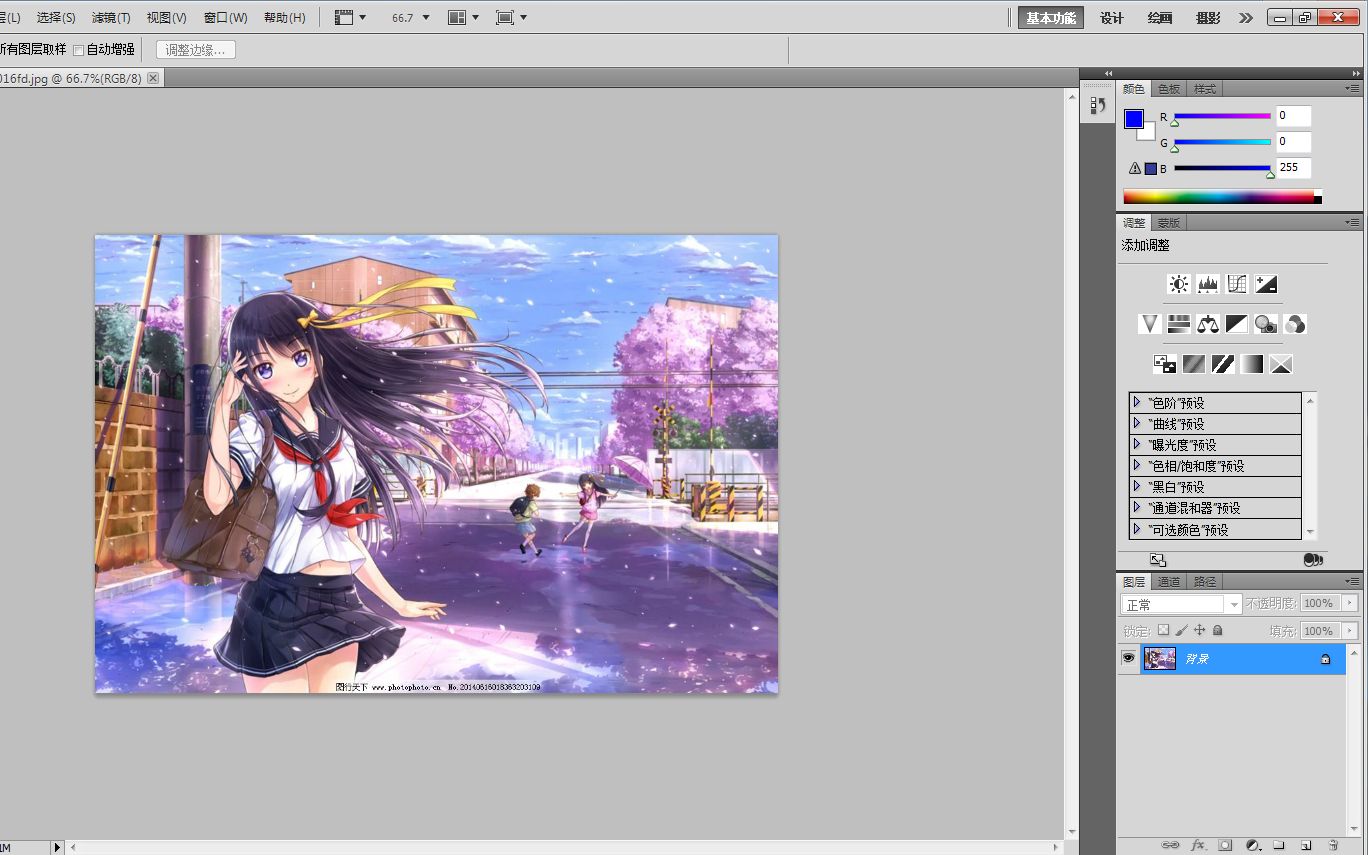Click the 调整边缘 button
The image size is (1368, 855).
click(196, 50)
